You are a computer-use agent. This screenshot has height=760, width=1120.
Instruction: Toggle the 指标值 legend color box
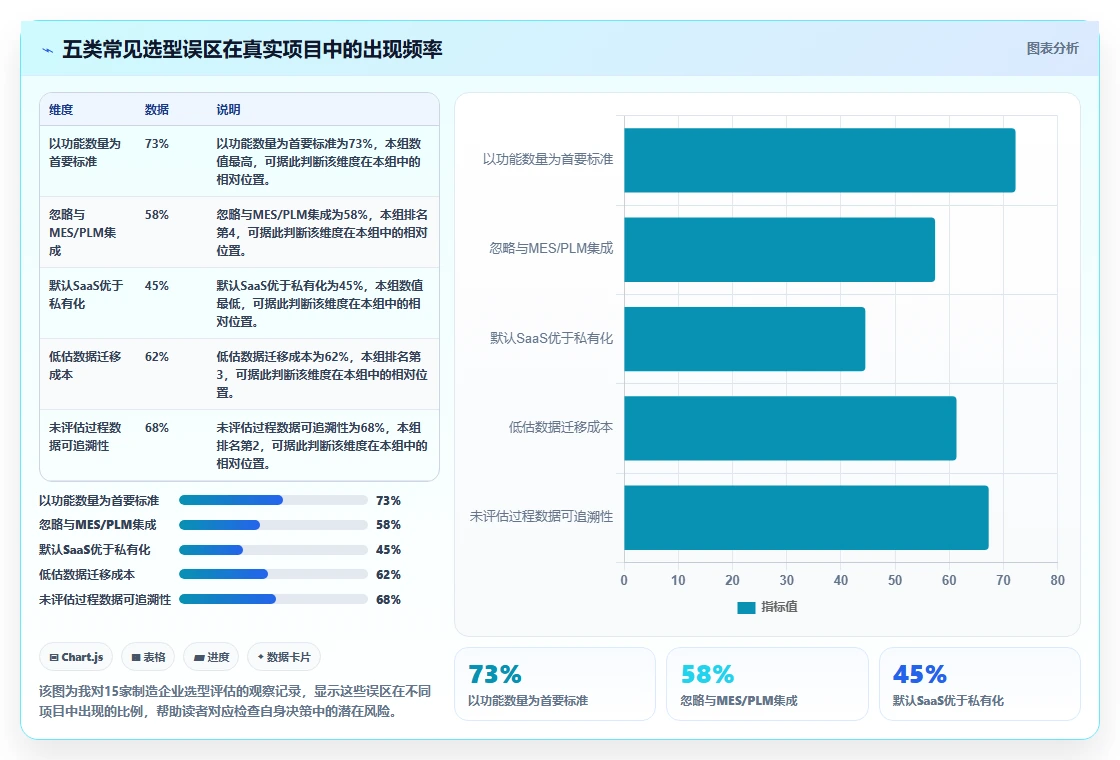tap(746, 607)
